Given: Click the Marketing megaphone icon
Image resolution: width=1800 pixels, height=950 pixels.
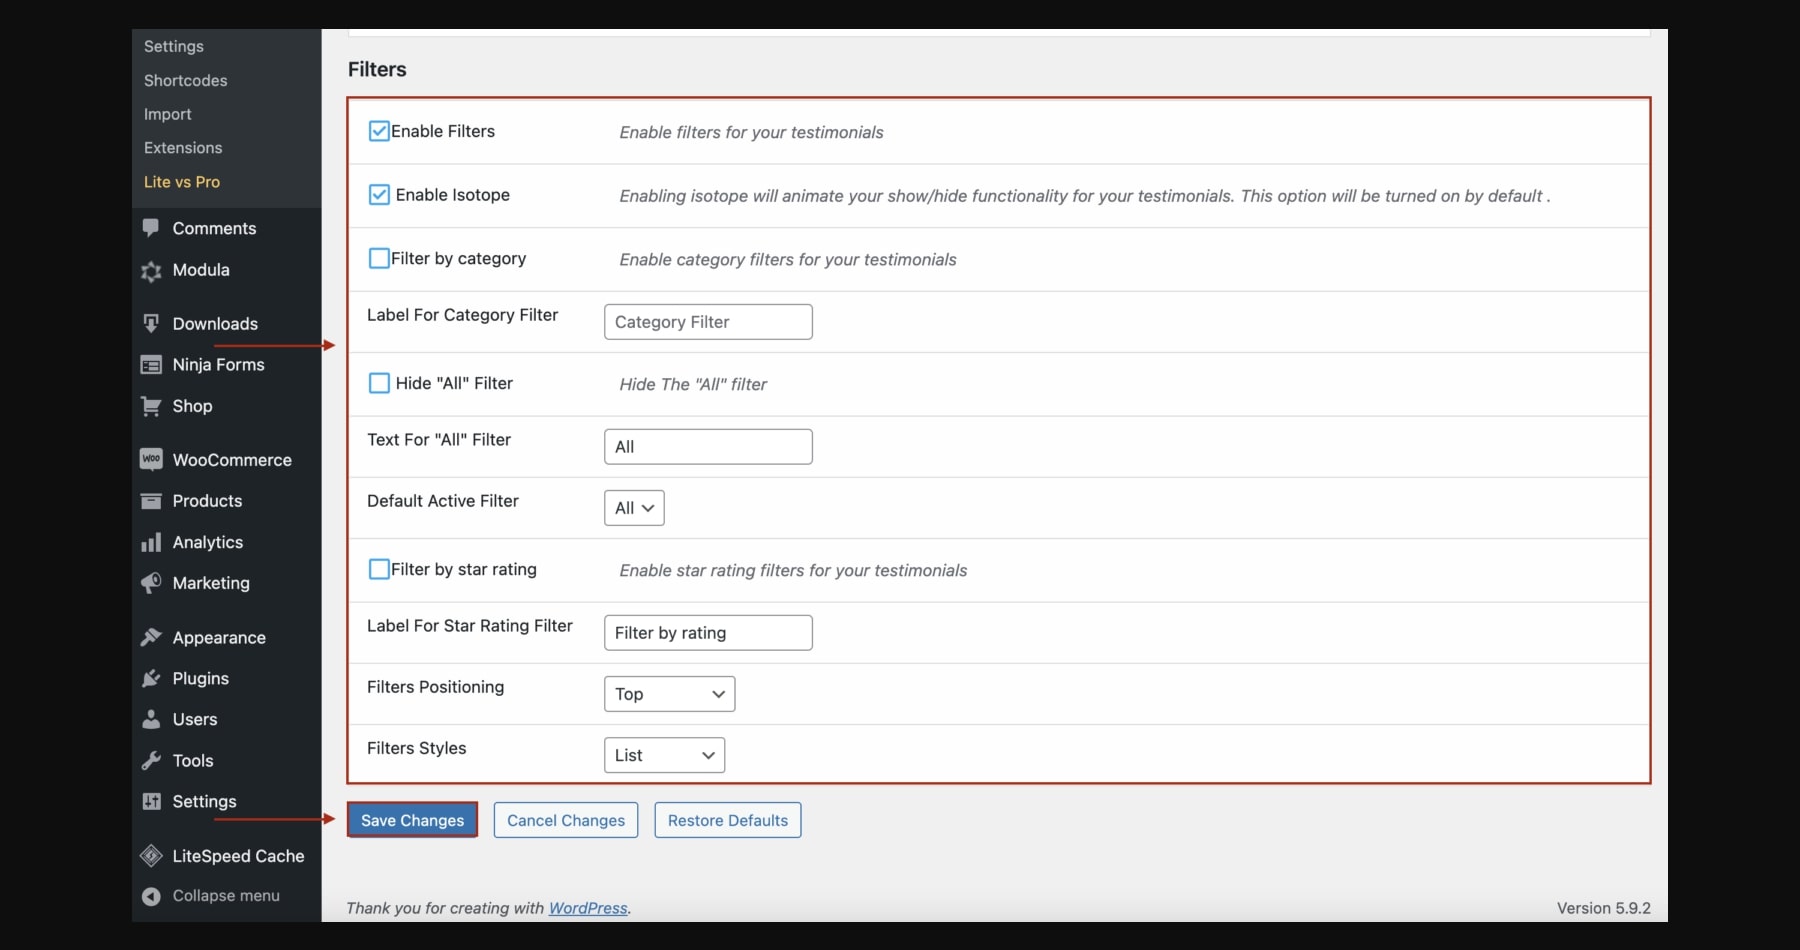Looking at the screenshot, I should coord(151,583).
